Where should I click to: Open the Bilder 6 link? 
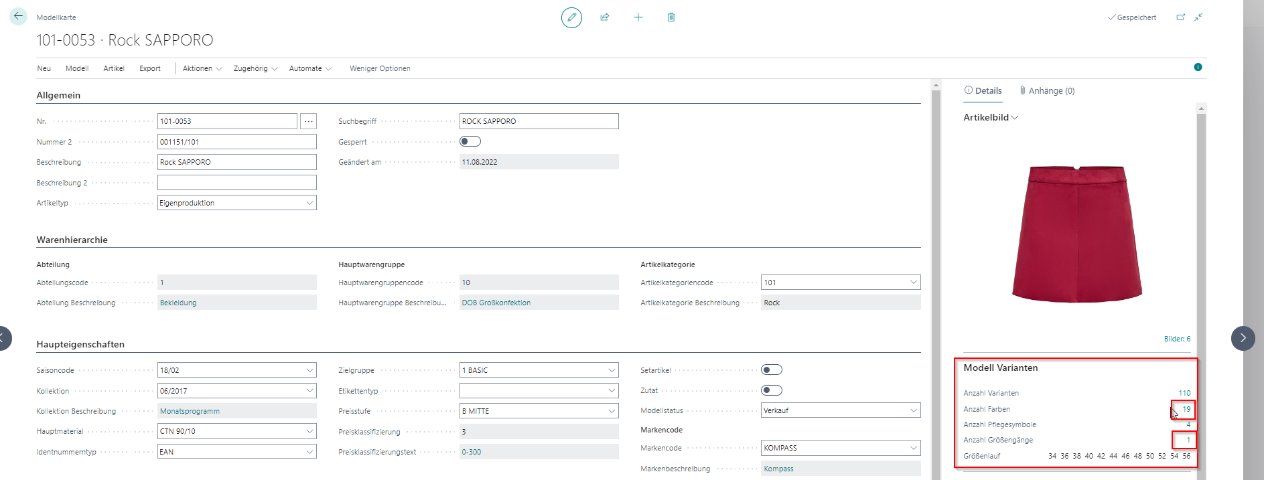click(1177, 339)
